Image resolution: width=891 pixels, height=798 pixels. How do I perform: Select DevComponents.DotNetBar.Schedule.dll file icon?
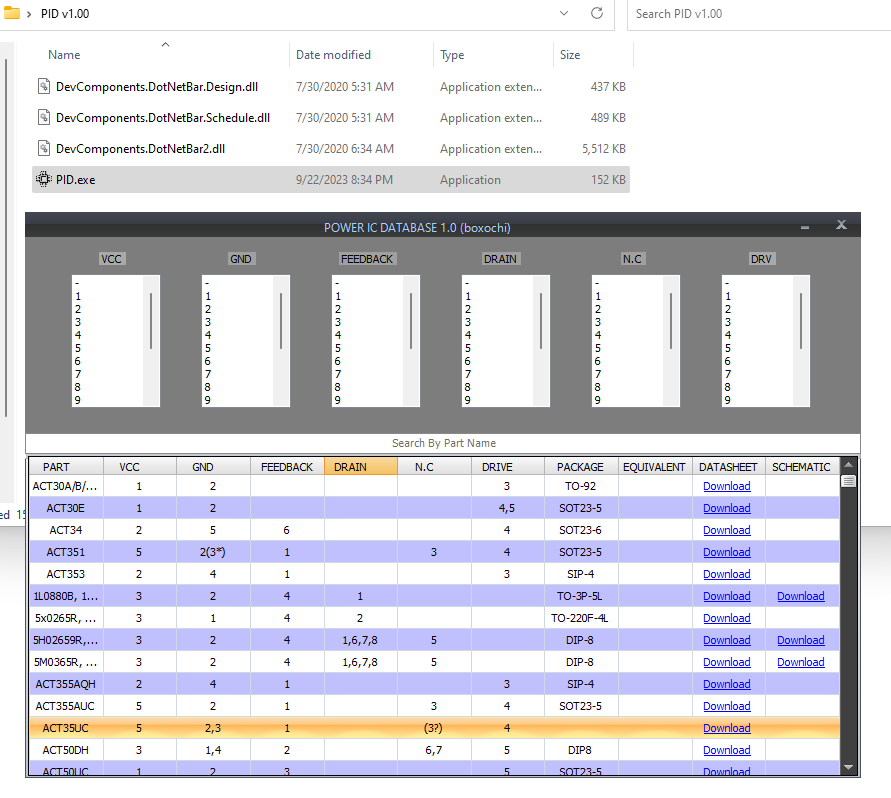pos(44,118)
